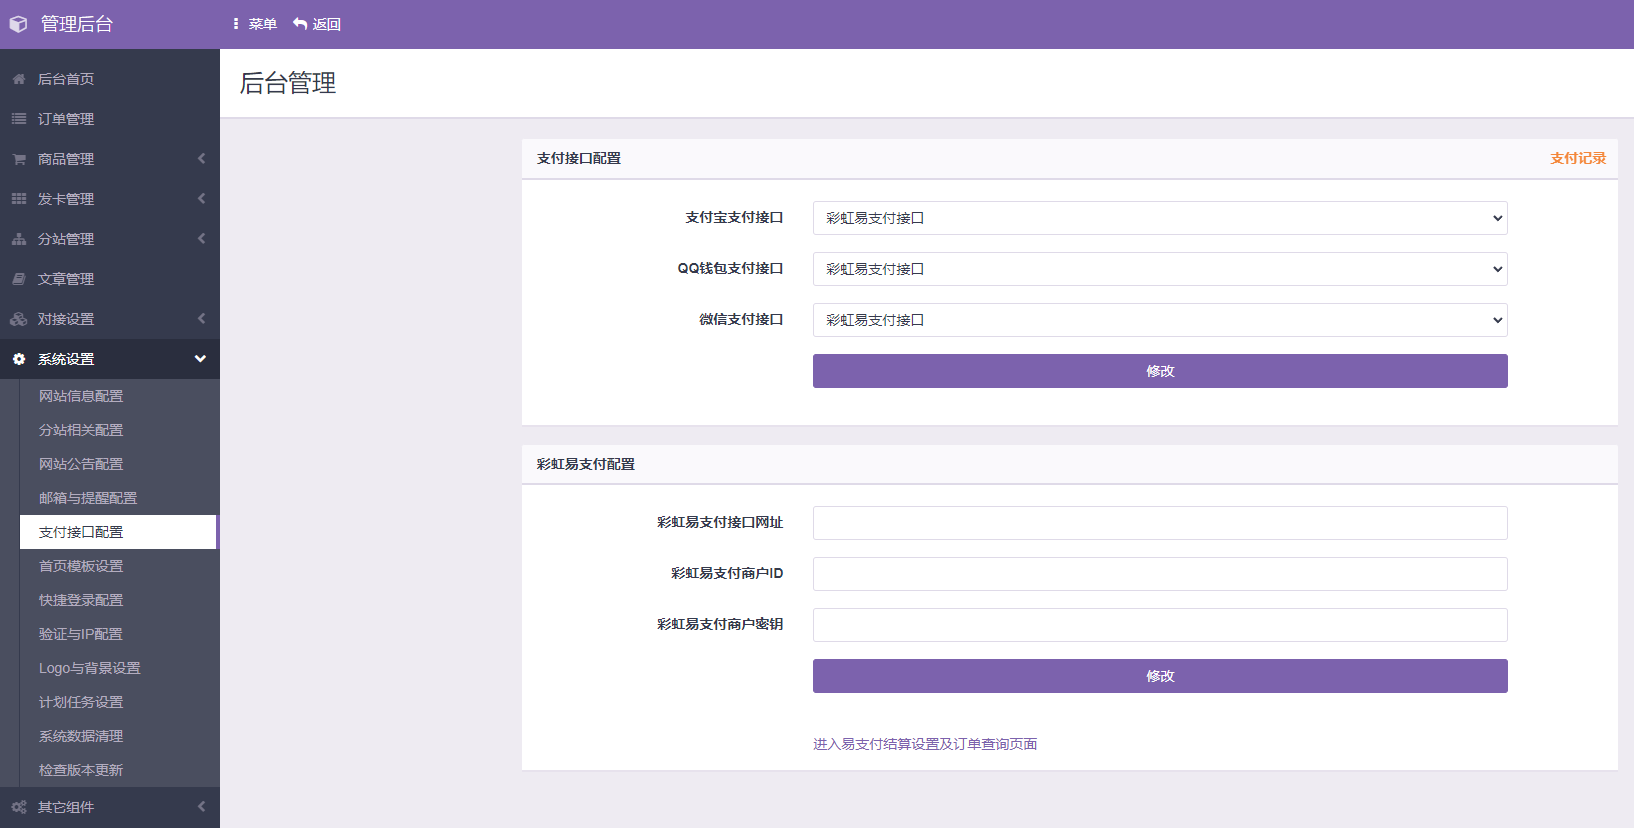Click the 支付接口配置 panel heading
Image resolution: width=1634 pixels, height=828 pixels.
coord(579,158)
